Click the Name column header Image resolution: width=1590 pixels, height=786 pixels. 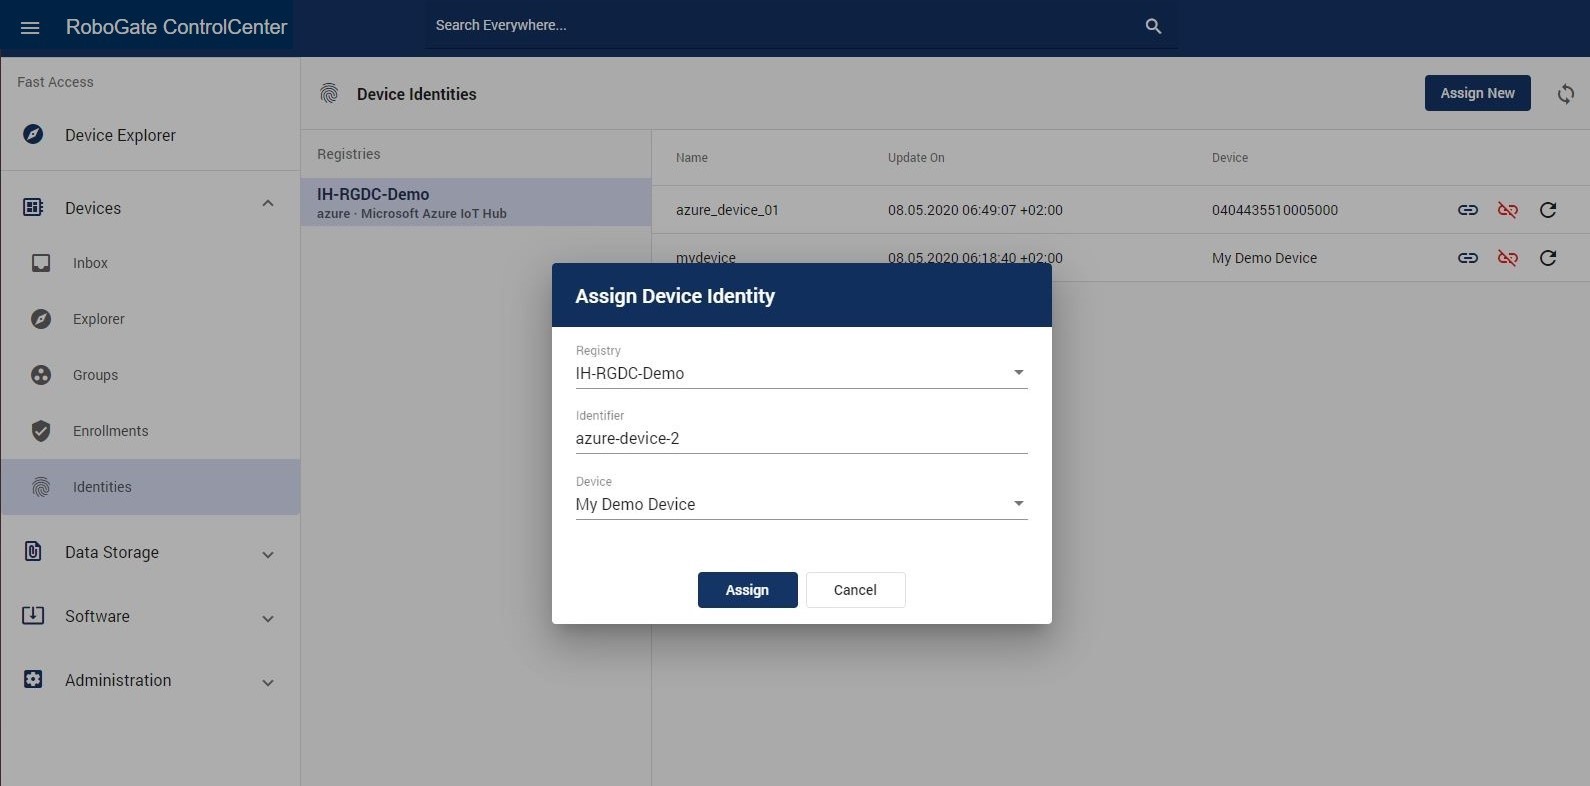pos(692,158)
